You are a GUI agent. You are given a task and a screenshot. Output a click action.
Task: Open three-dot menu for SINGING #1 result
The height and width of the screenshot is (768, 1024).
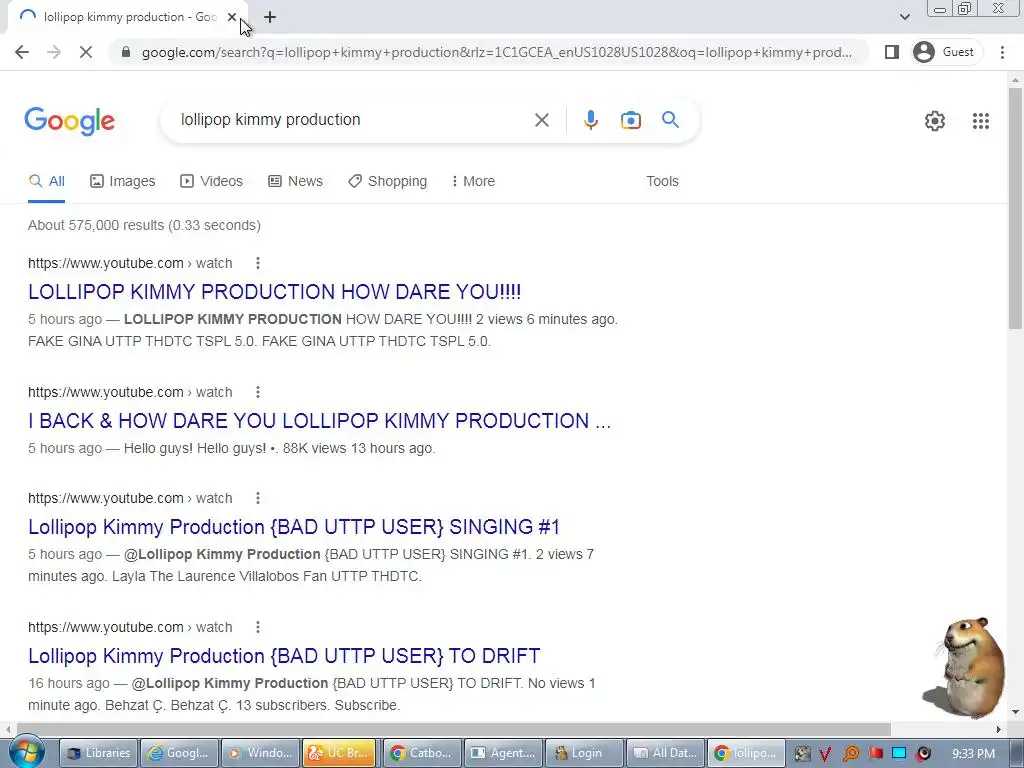258,498
